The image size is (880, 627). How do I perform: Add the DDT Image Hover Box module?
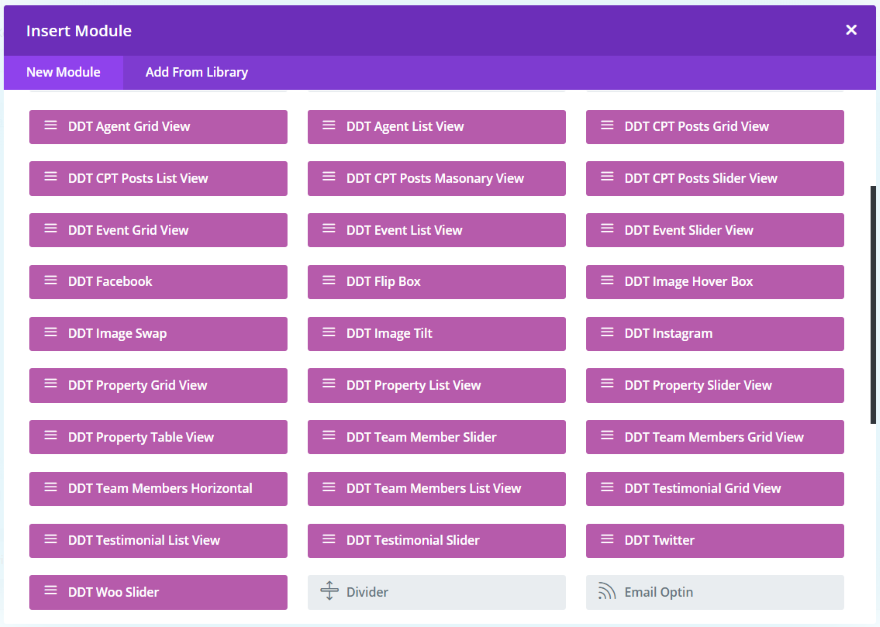[715, 282]
